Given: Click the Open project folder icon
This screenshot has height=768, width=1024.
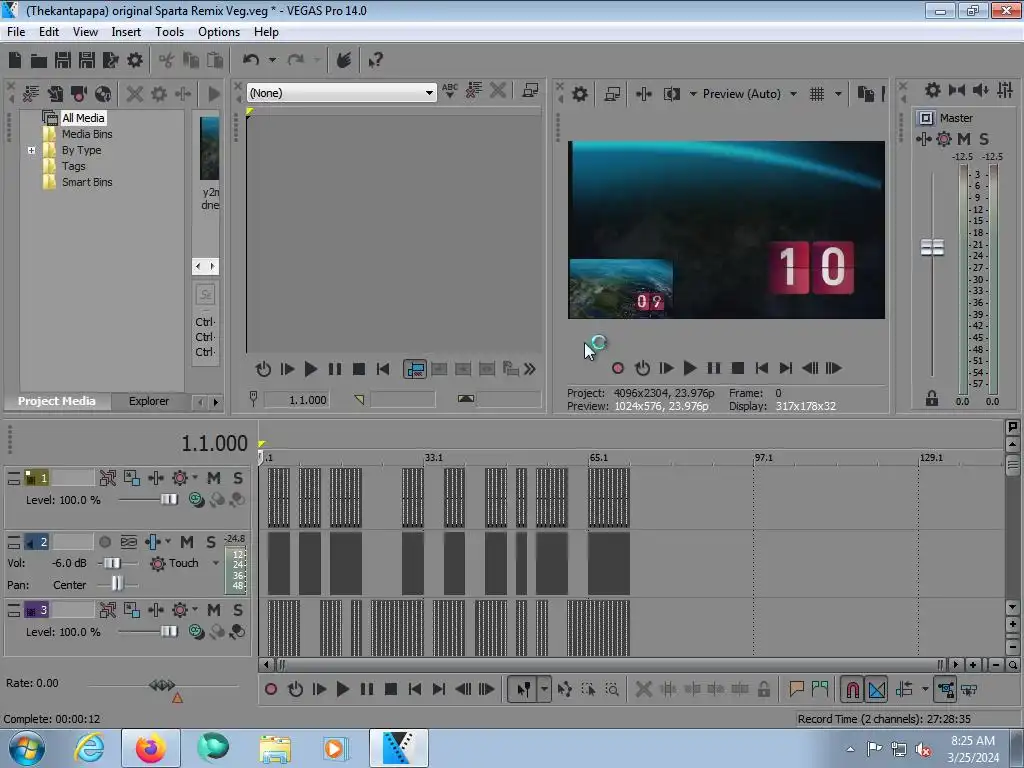Looking at the screenshot, I should coord(39,61).
